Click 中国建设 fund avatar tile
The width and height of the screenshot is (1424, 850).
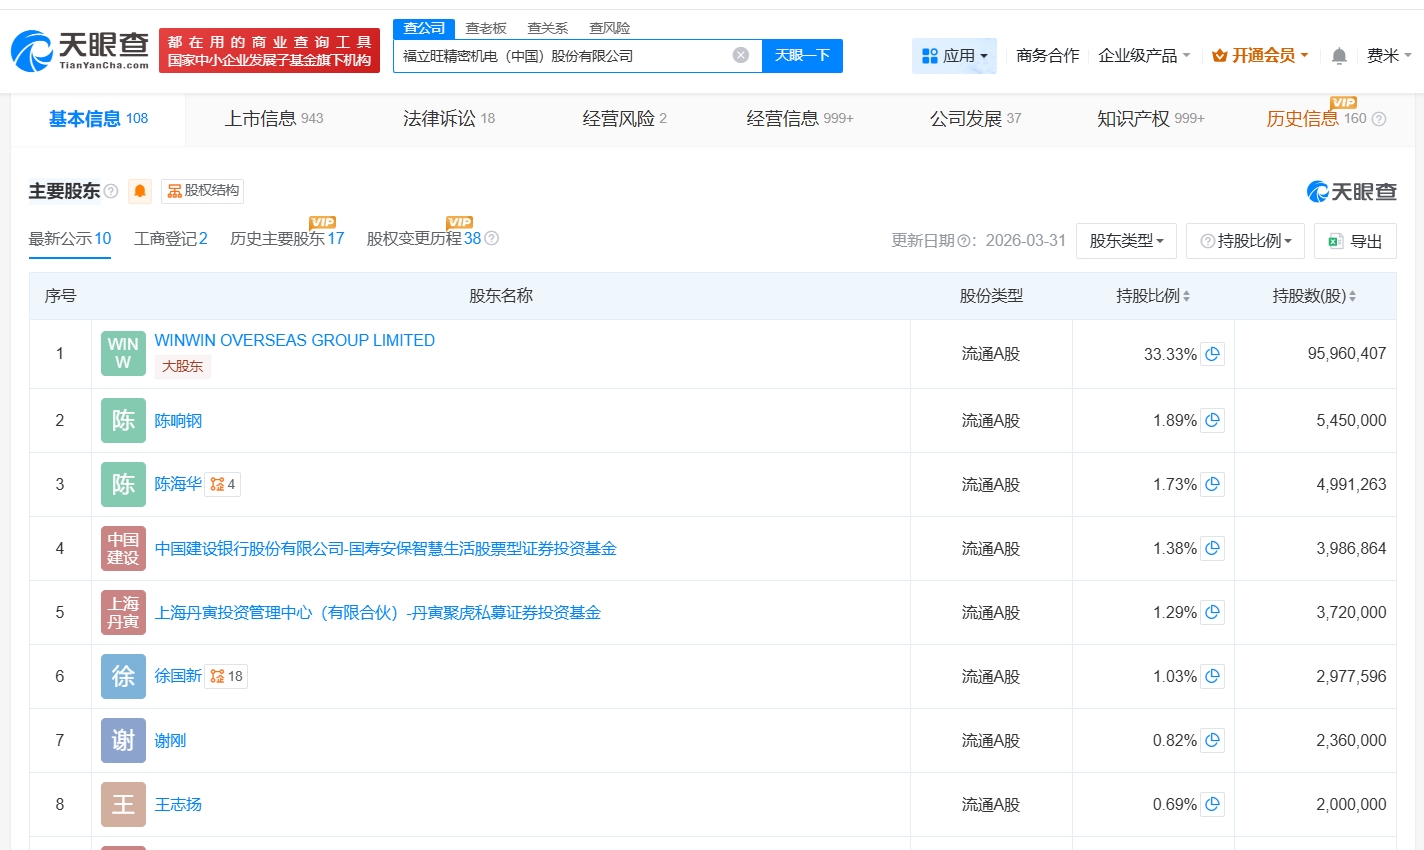123,549
